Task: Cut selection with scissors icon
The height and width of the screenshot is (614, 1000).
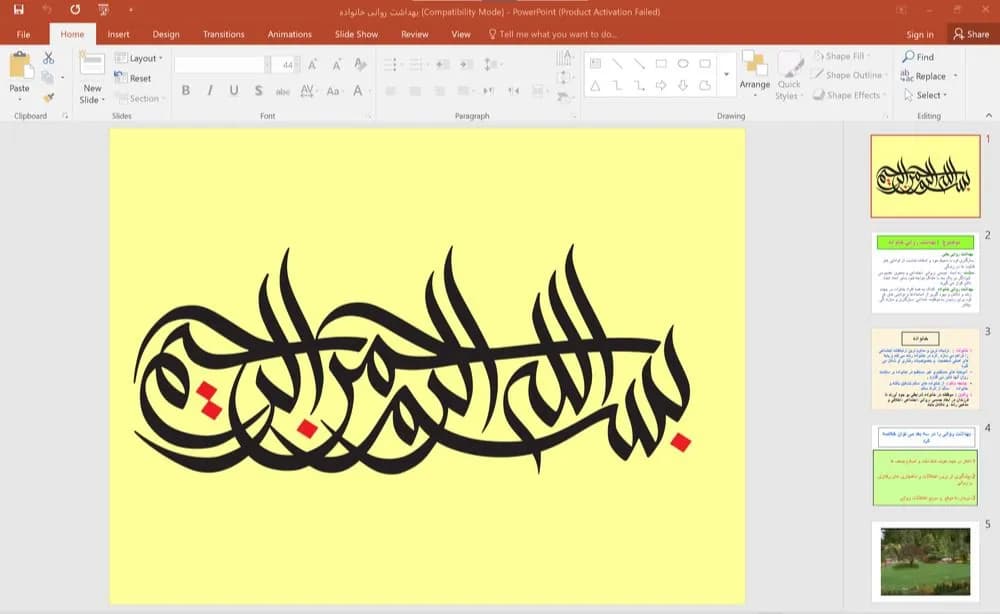Action: [48, 58]
